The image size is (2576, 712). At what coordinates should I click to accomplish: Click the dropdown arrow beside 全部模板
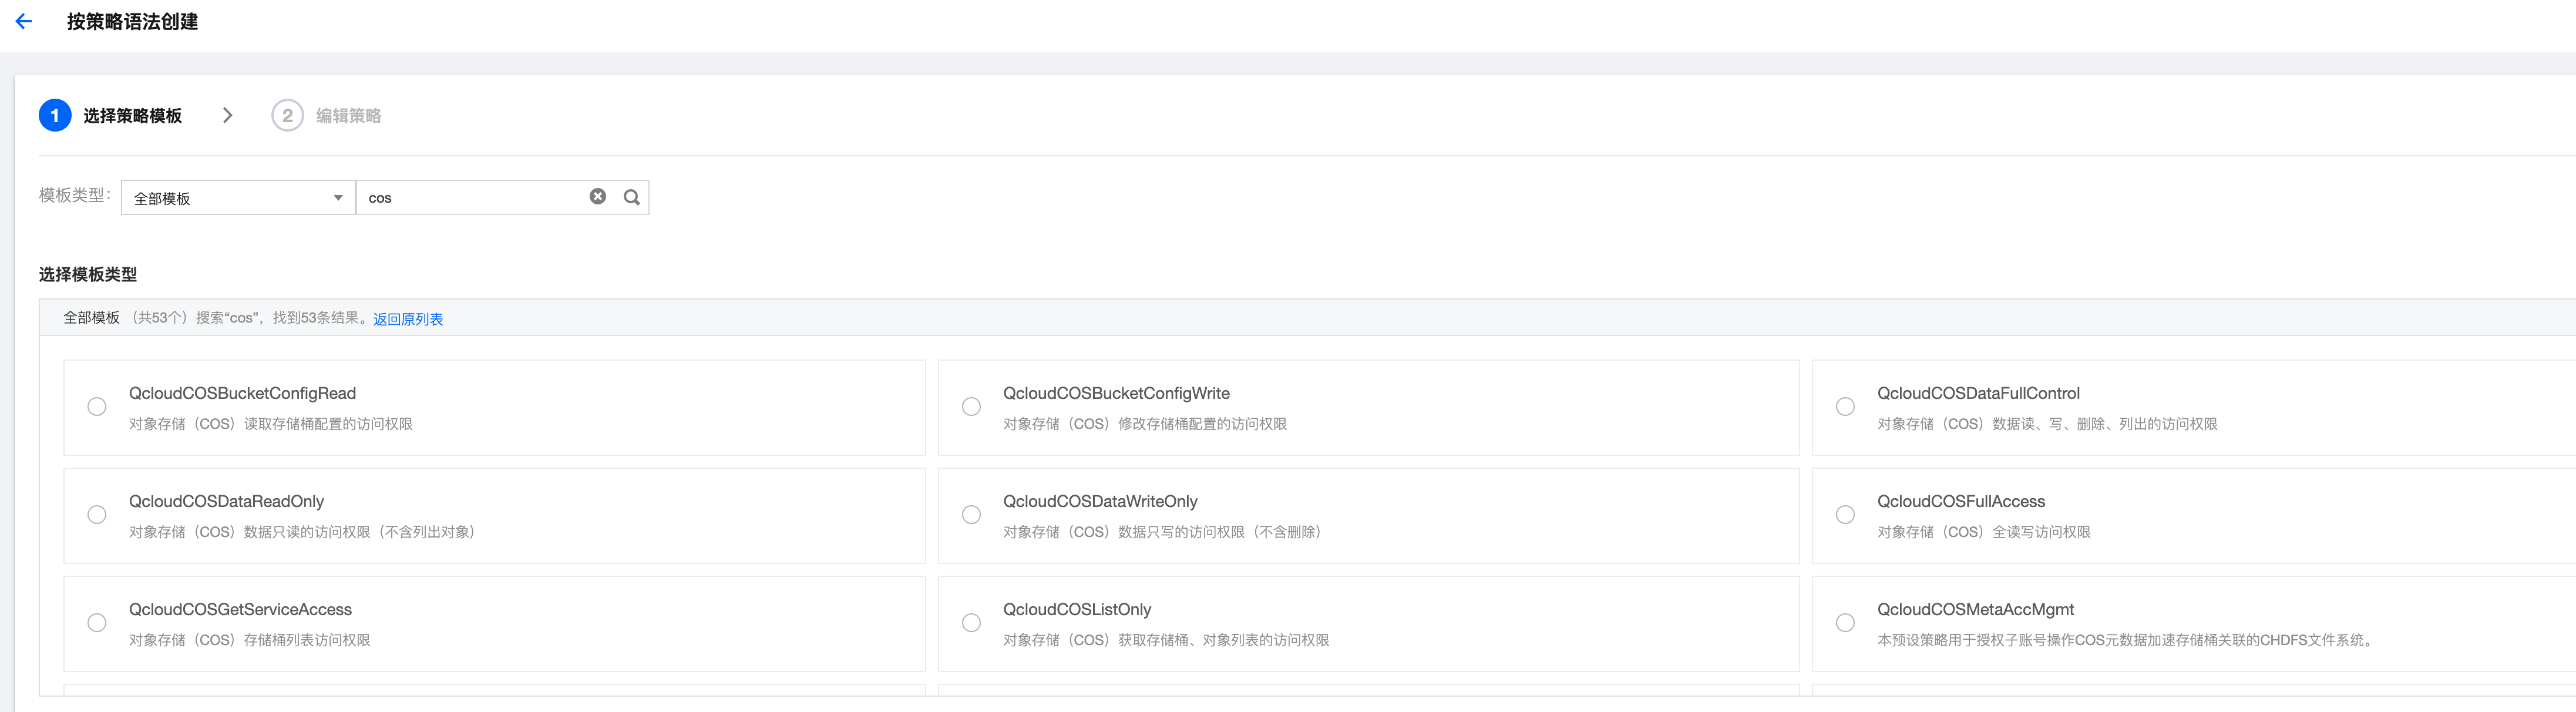(x=338, y=198)
